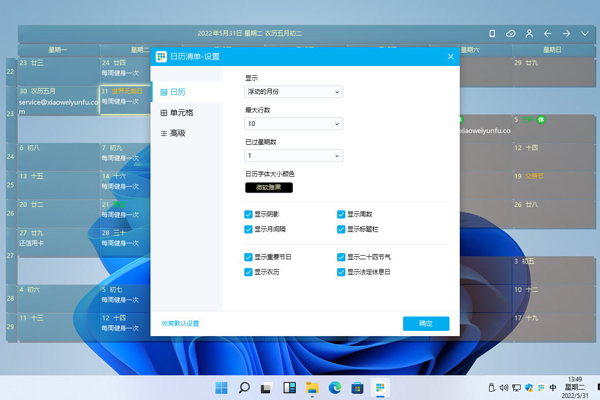The image size is (600, 400).
Task: Uncheck the 显示阴影 checkbox
Action: (x=249, y=214)
